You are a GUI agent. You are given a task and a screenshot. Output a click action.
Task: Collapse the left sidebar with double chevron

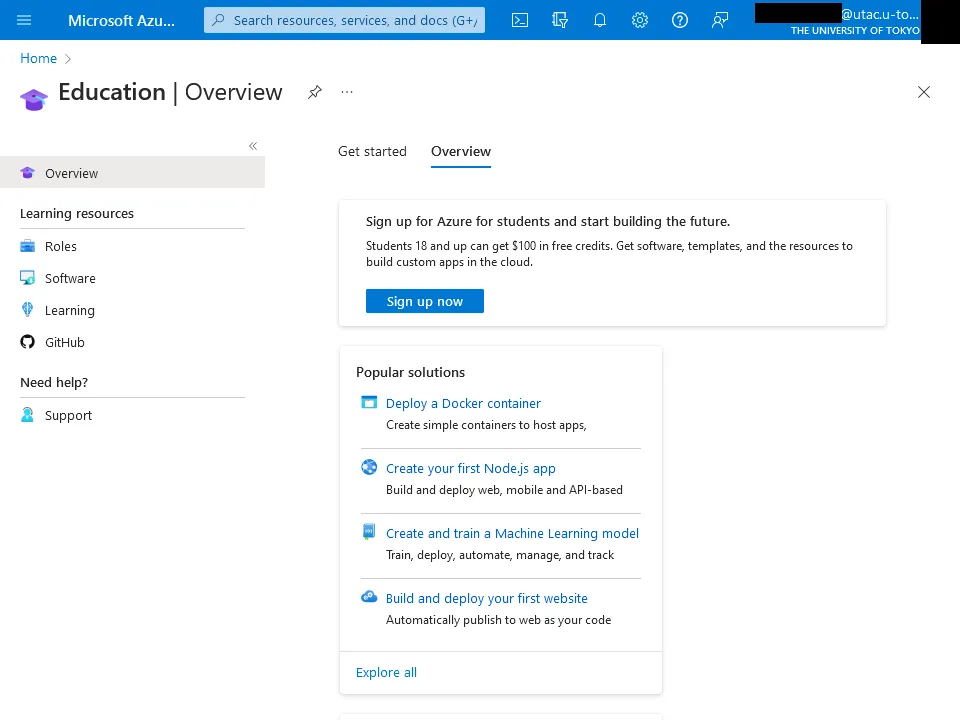[253, 146]
